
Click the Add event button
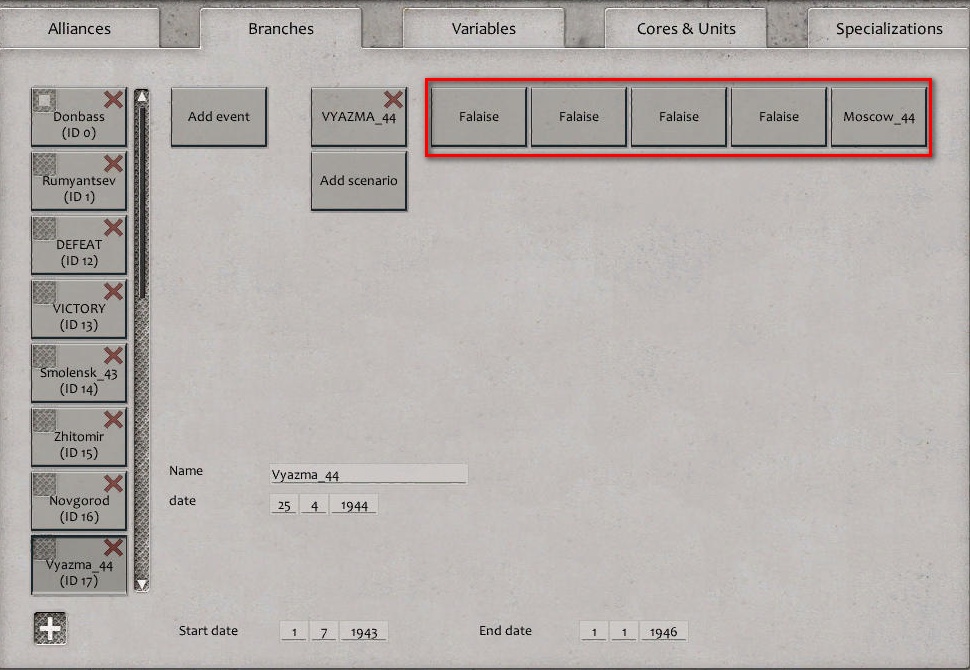tap(219, 116)
